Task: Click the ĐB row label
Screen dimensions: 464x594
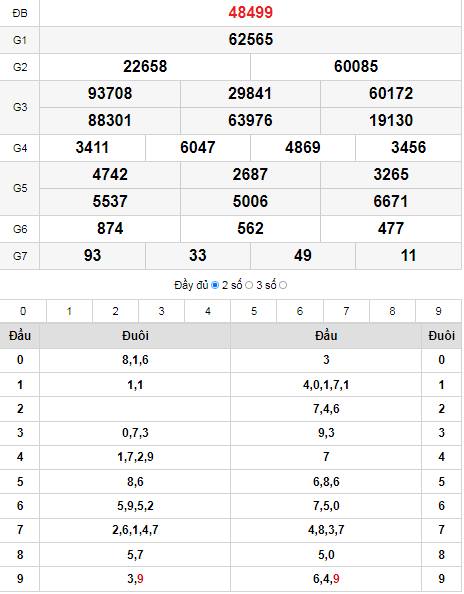Action: 20,13
